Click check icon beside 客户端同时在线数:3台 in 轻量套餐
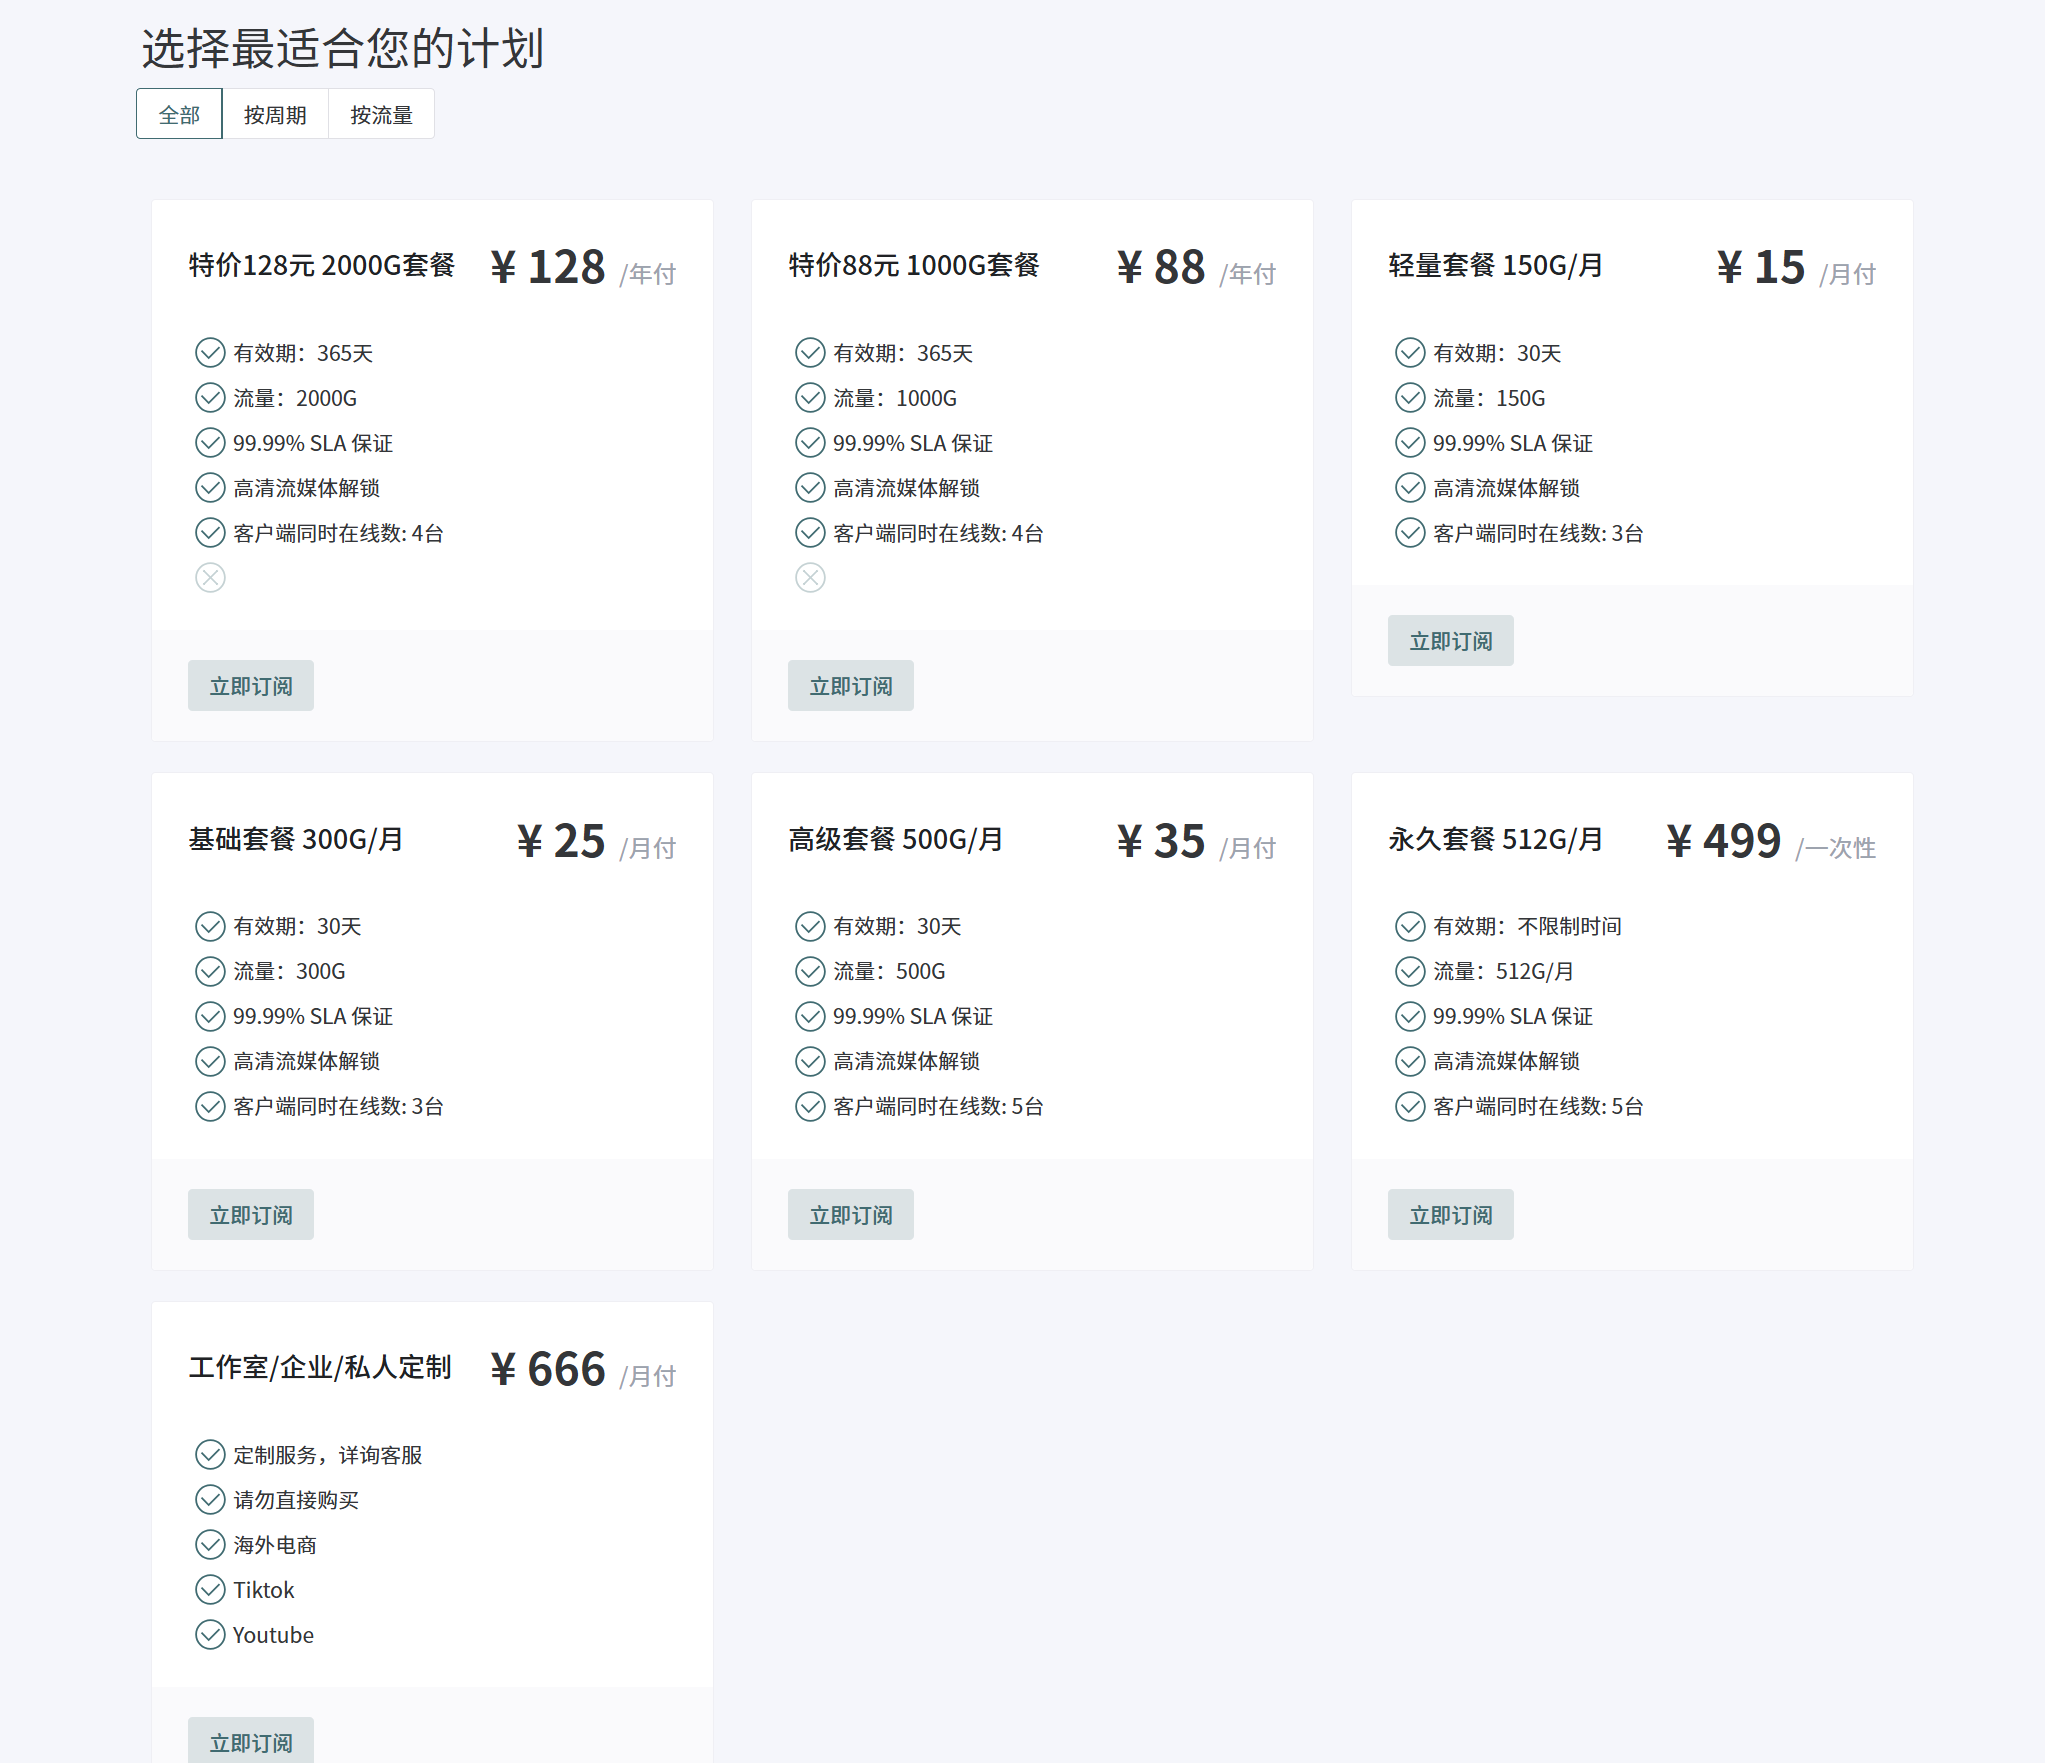2045x1763 pixels. 1410,533
